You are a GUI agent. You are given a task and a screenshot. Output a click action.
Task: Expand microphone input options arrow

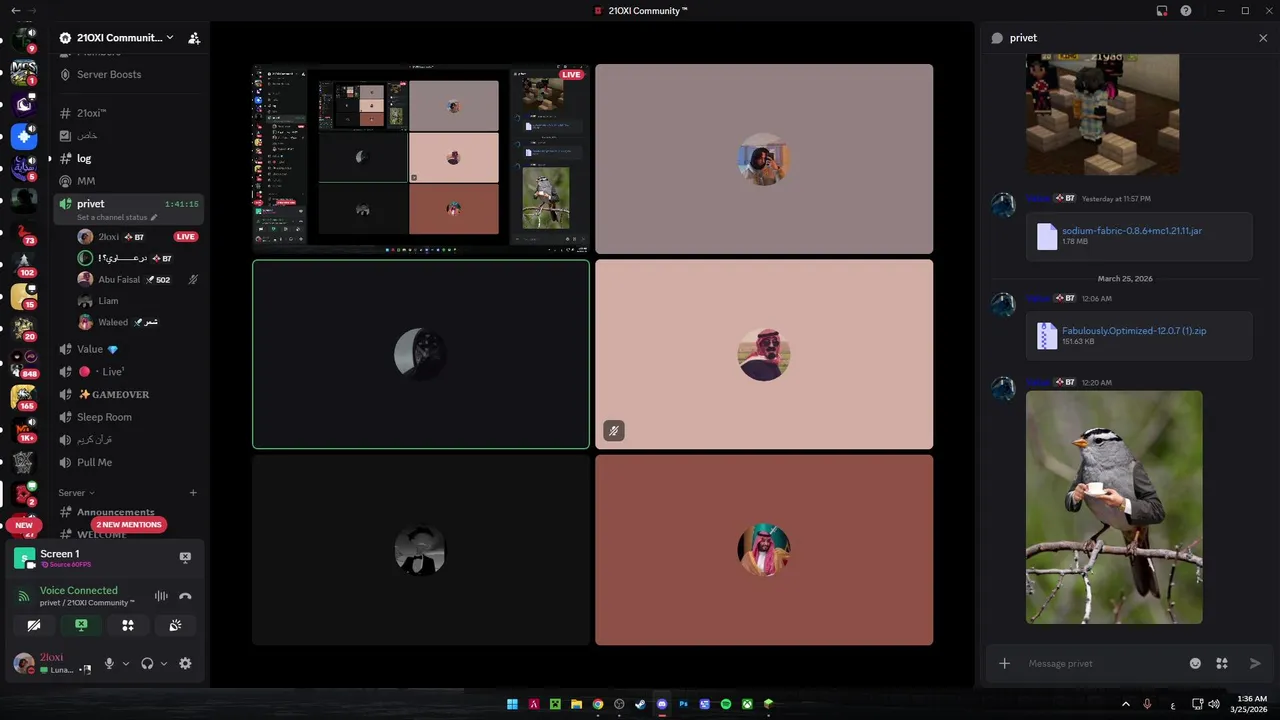click(125, 663)
